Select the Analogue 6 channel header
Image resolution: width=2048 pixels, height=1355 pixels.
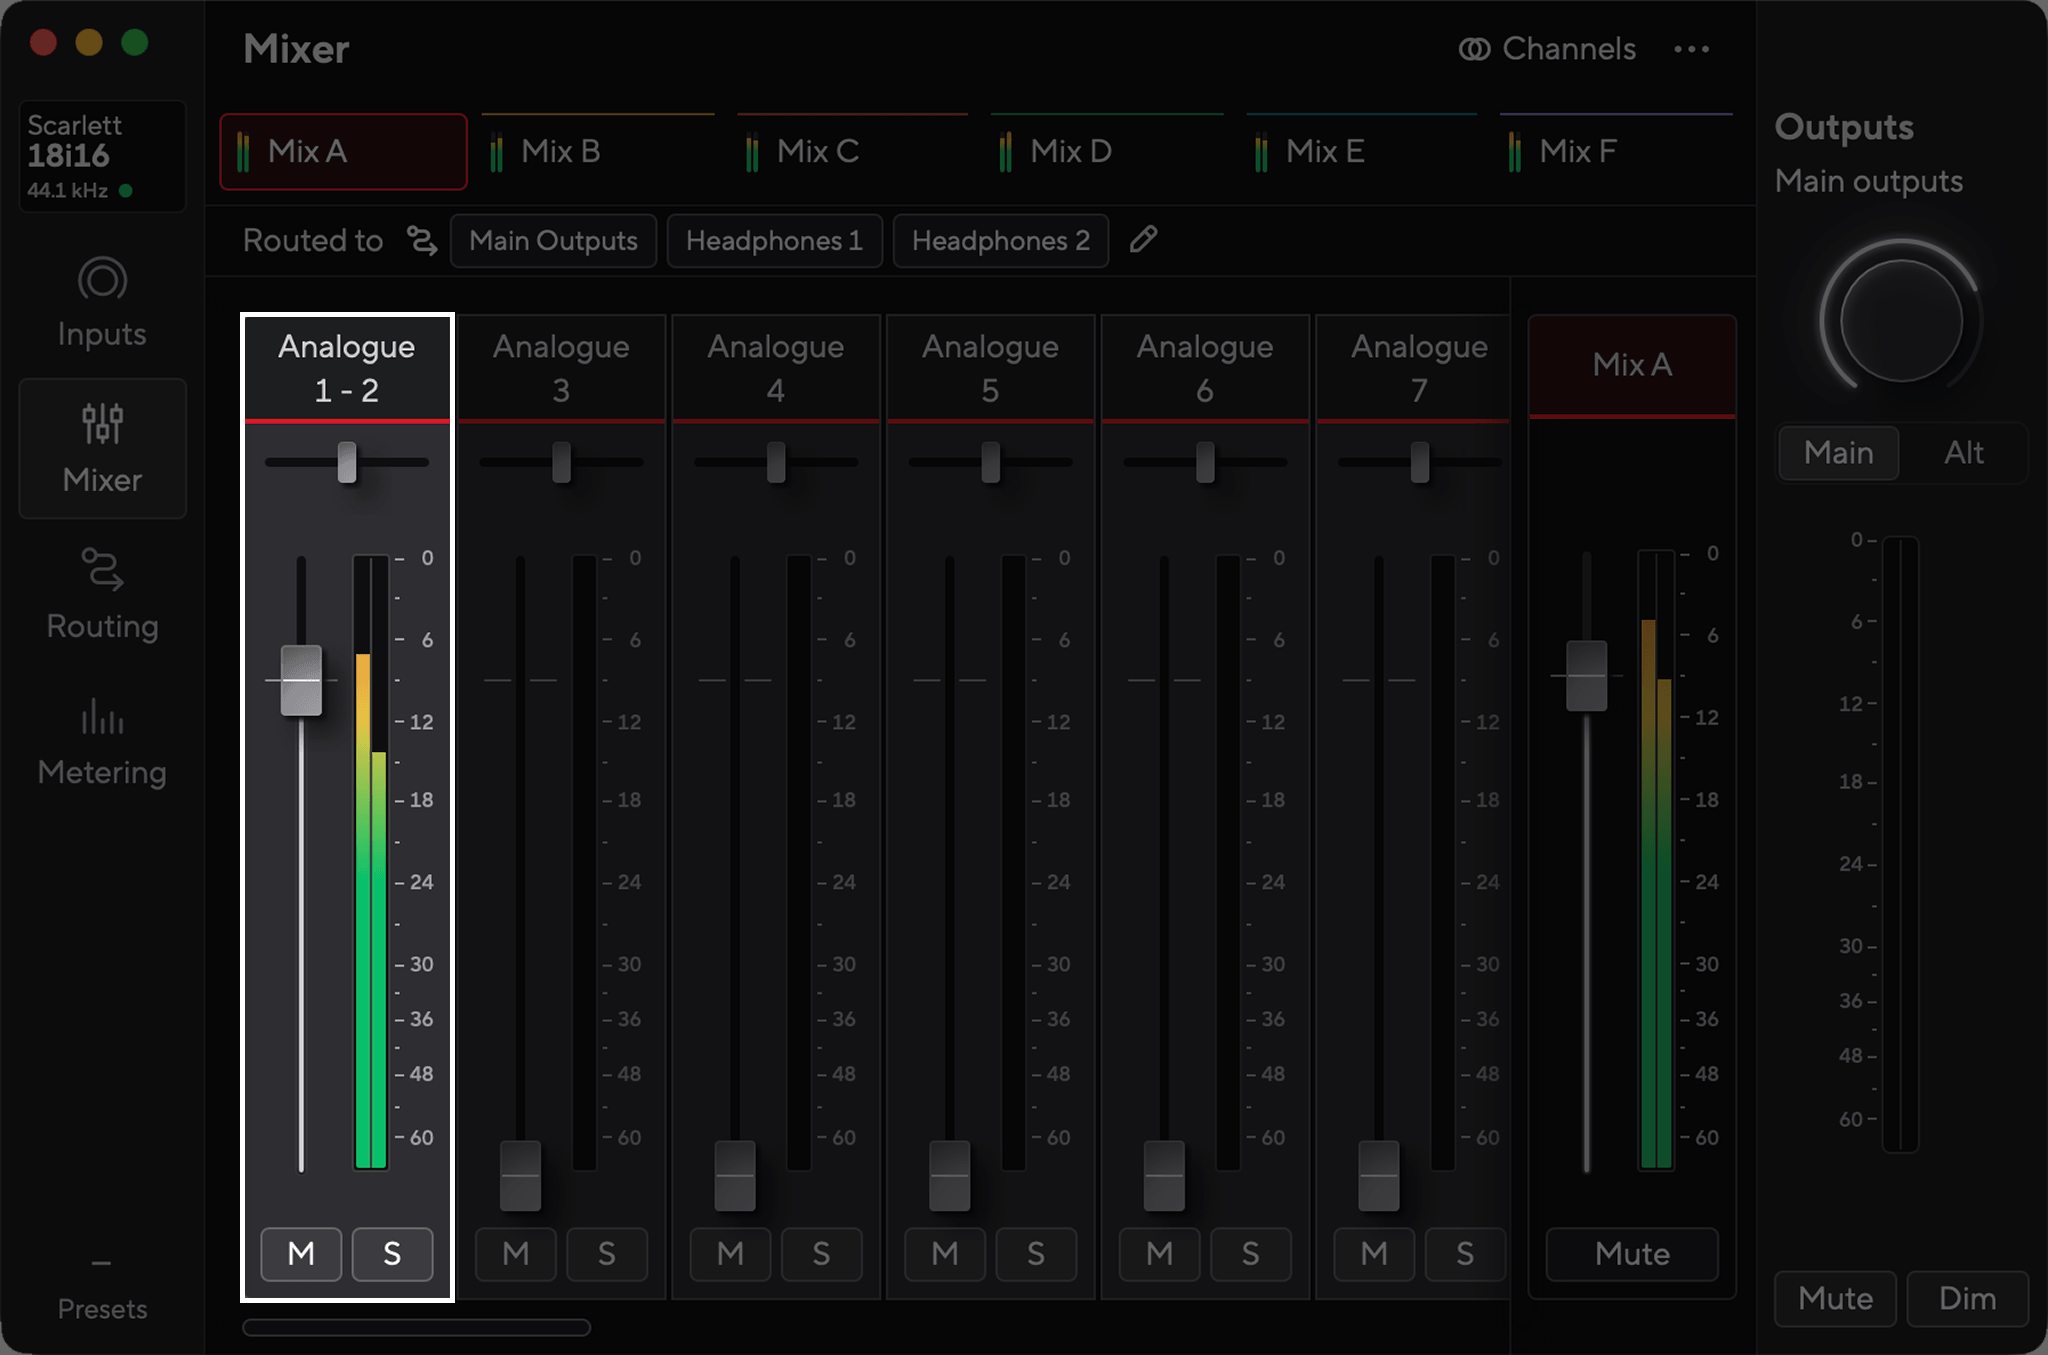coord(1205,368)
